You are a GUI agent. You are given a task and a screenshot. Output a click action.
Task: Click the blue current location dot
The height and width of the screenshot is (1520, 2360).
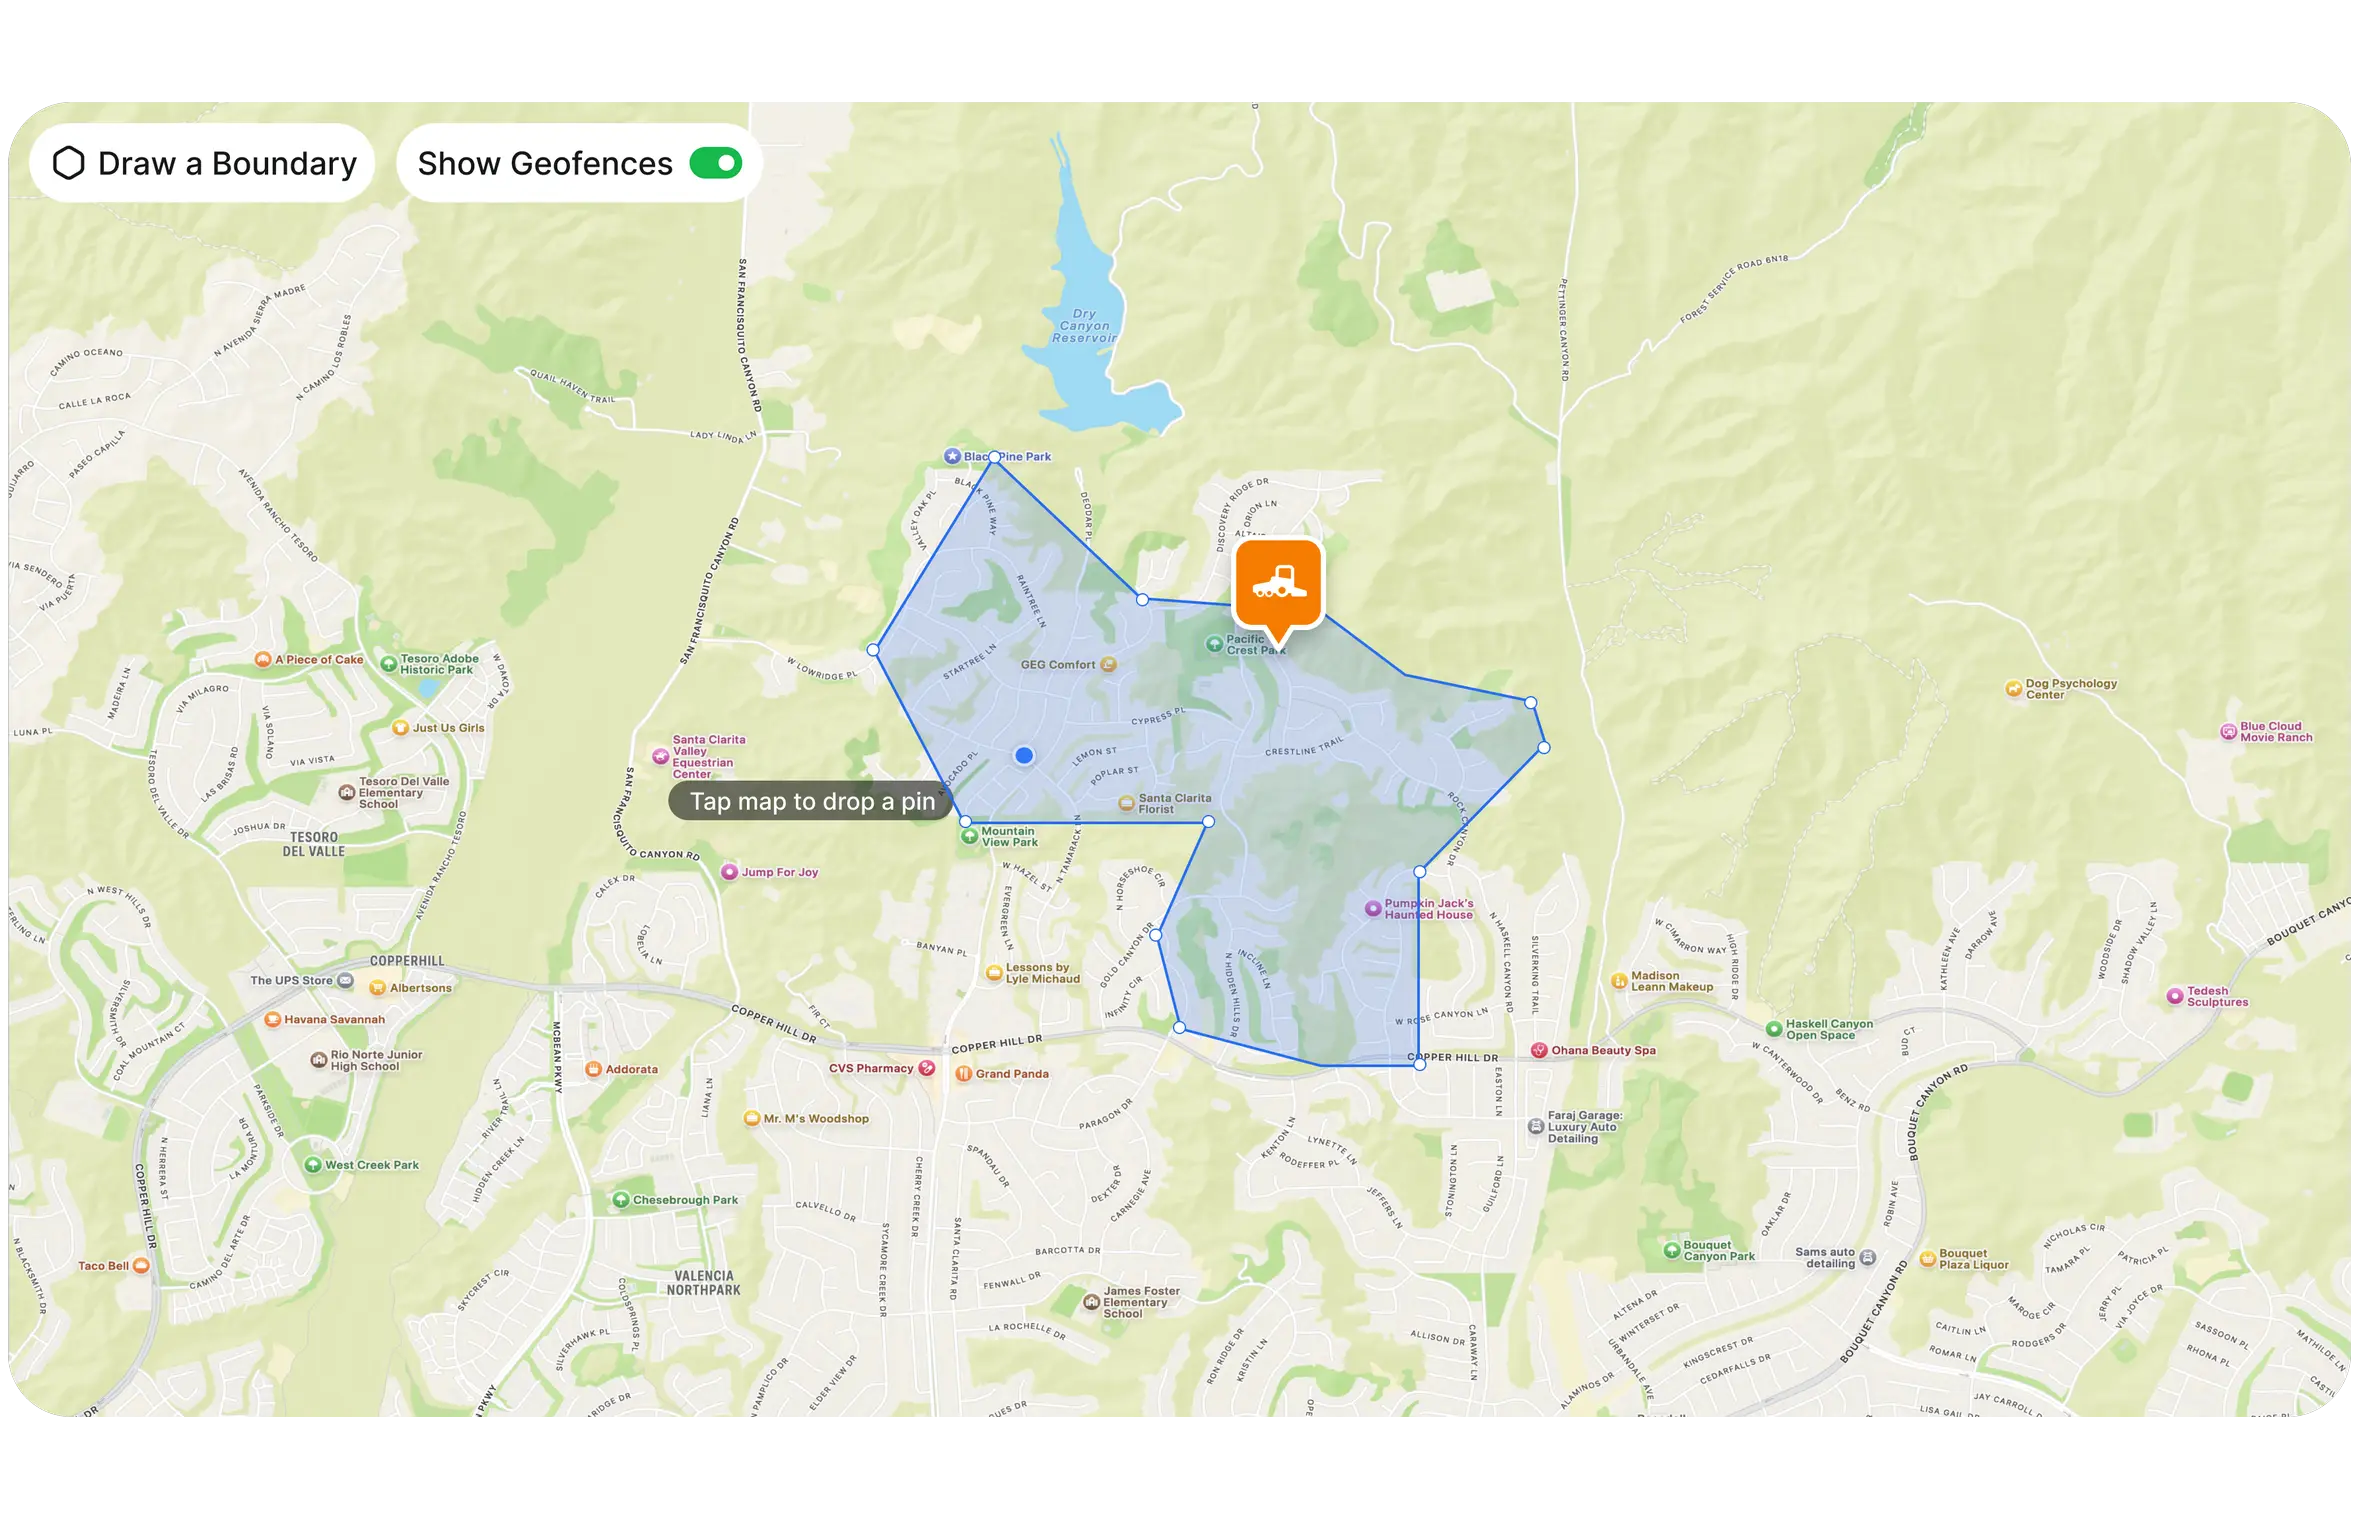tap(1024, 756)
